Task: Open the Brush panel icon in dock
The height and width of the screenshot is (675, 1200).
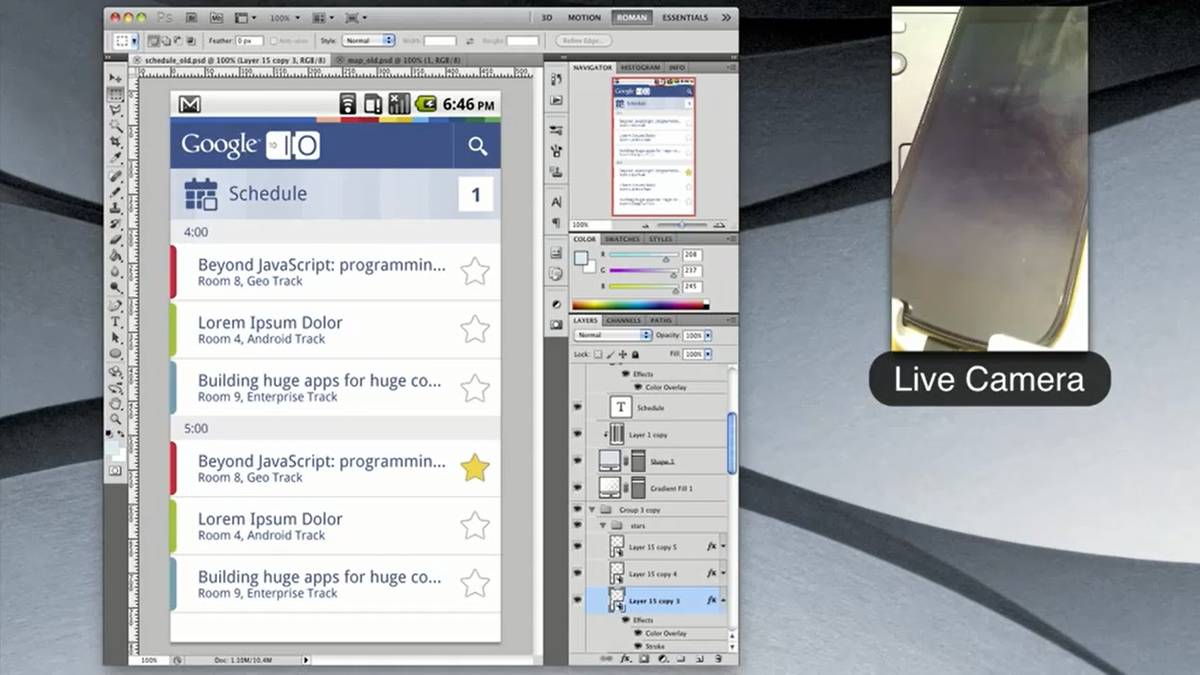Action: click(556, 151)
